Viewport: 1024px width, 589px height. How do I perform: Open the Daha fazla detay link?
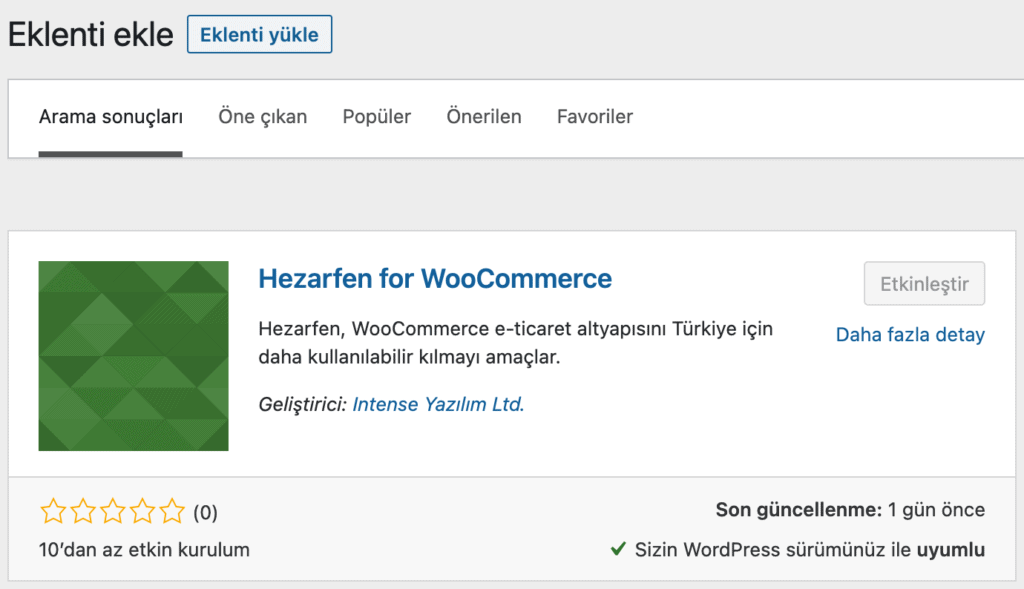[x=910, y=334]
